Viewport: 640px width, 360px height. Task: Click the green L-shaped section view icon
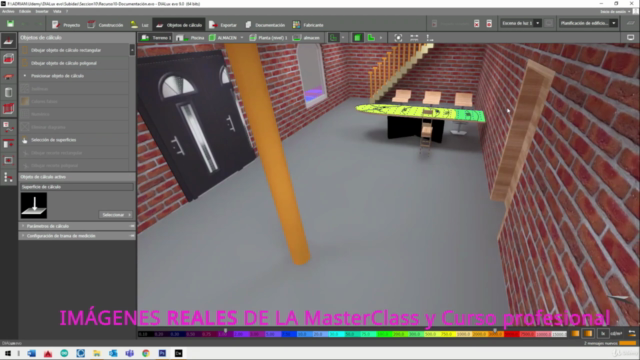point(371,38)
